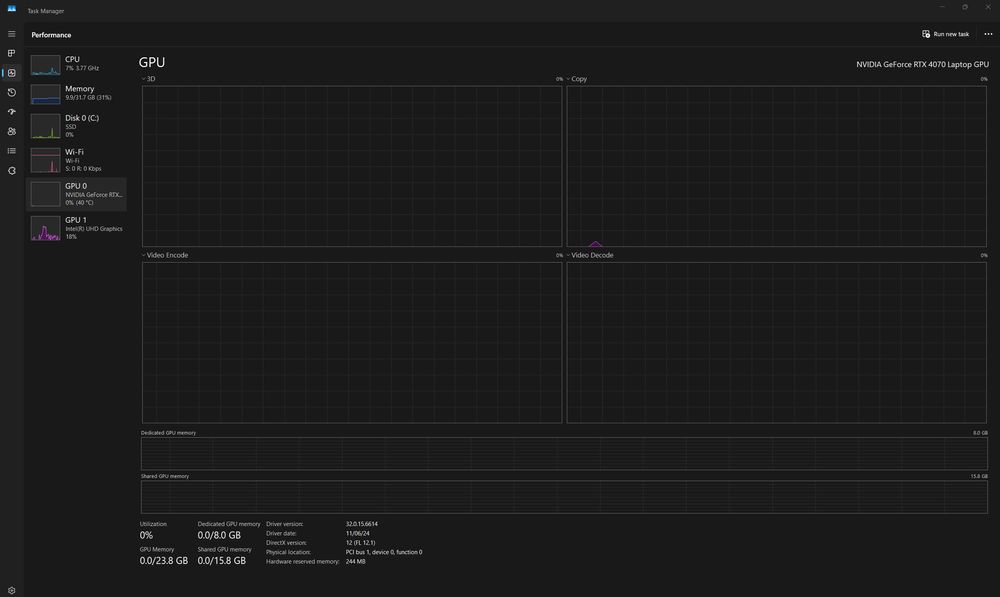Click the Memory mini graph thumbnail
Image resolution: width=1000 pixels, height=597 pixels.
coord(45,94)
